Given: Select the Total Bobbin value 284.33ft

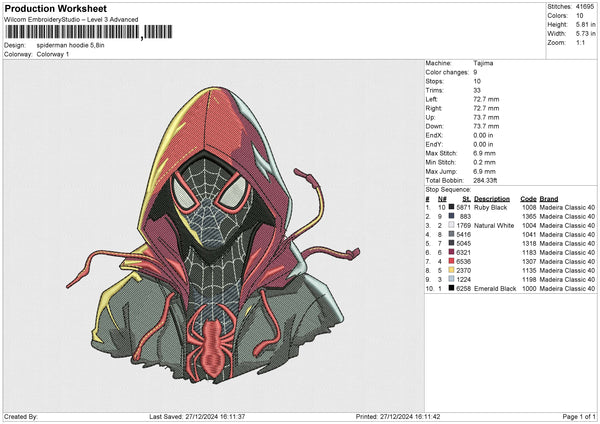Looking at the screenshot, I should coord(485,180).
